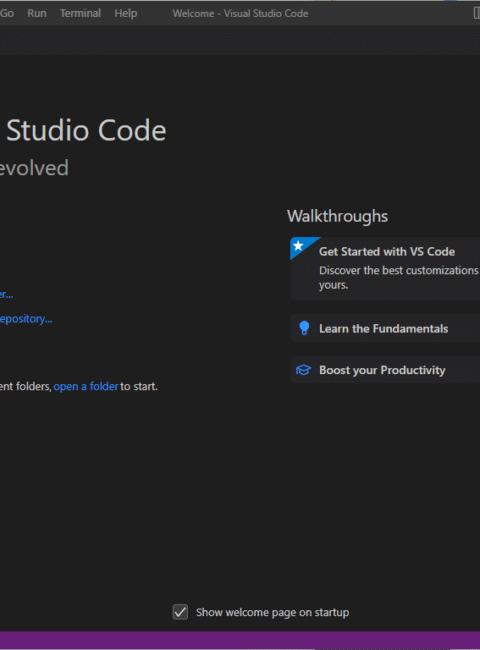
Task: Open the Terminal menu
Action: pyautogui.click(x=80, y=13)
